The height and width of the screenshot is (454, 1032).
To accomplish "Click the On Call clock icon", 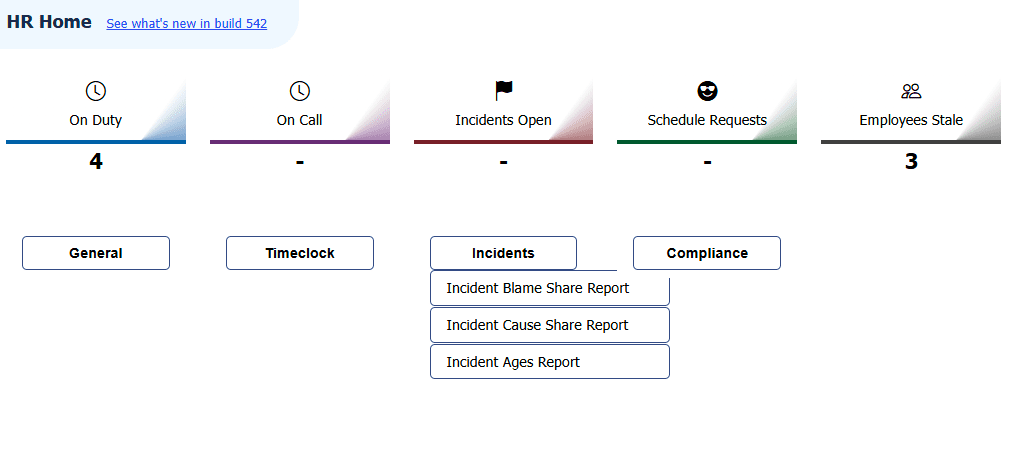I will coord(299,91).
